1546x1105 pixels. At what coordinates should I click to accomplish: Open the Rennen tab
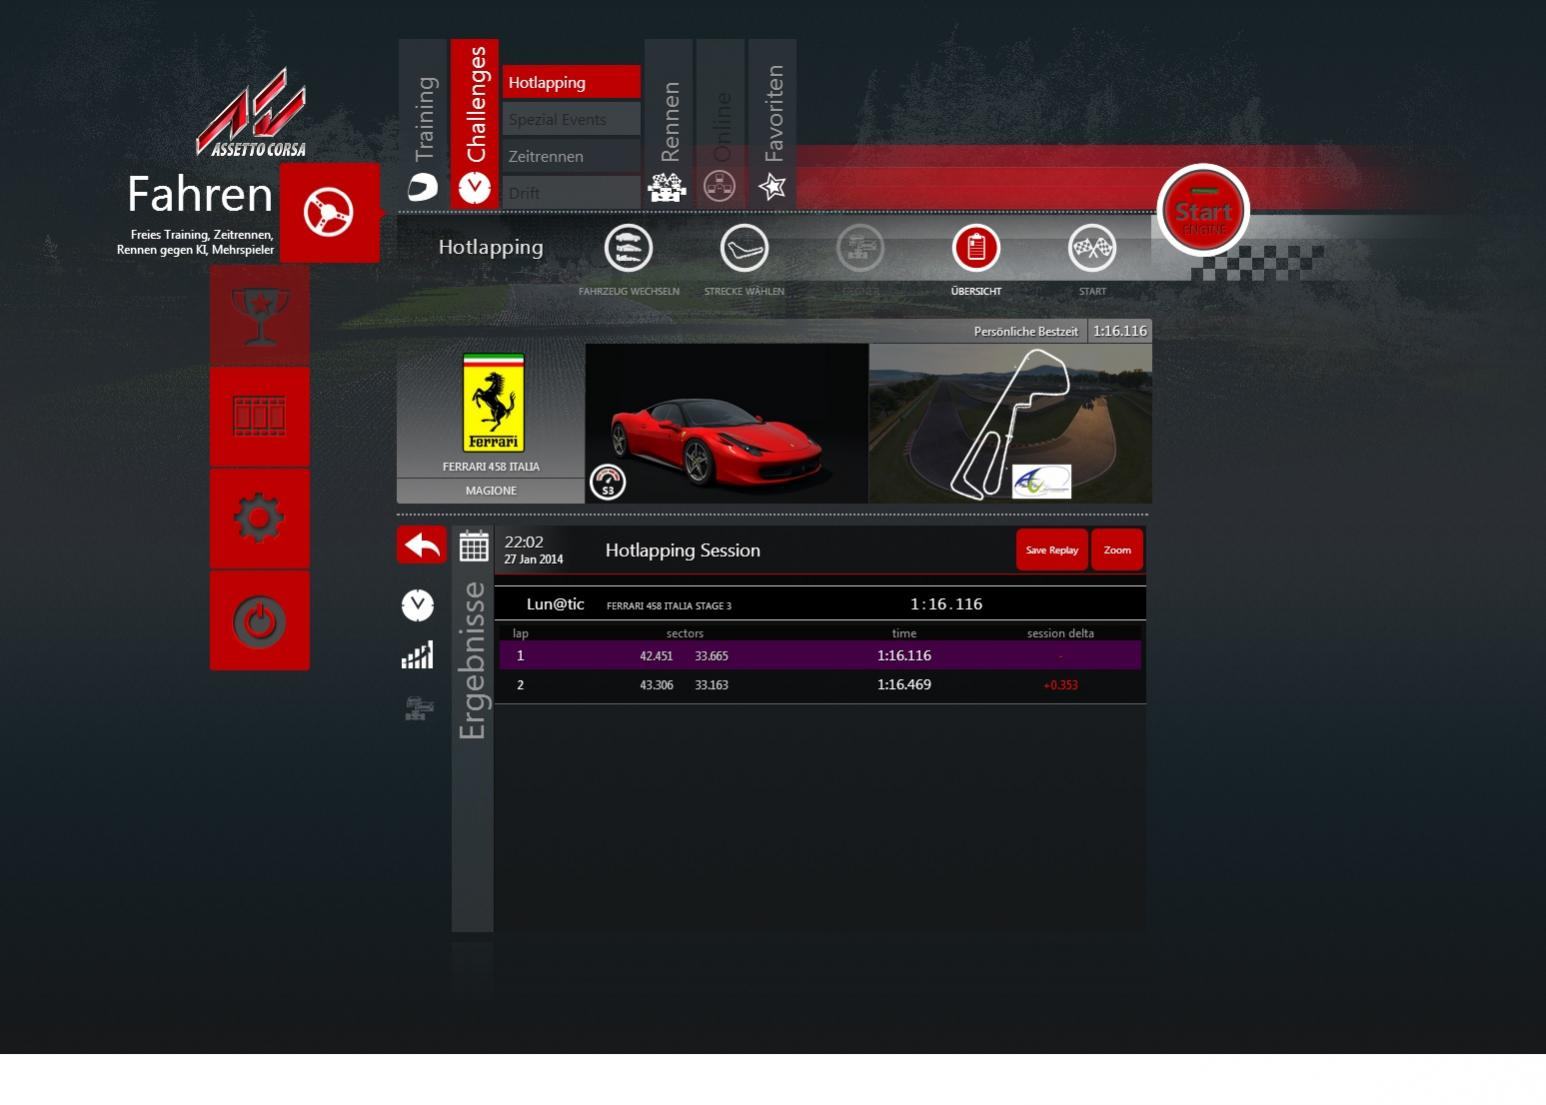[x=669, y=124]
